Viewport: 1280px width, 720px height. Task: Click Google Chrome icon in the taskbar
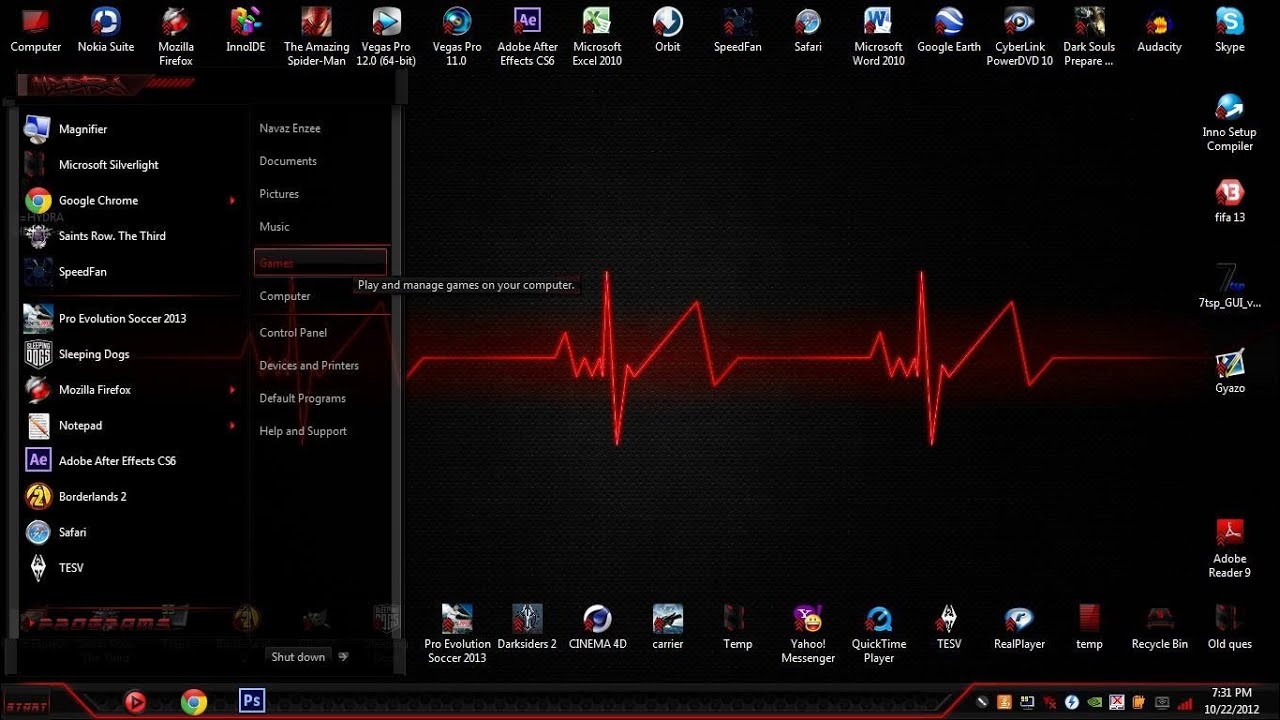[194, 702]
